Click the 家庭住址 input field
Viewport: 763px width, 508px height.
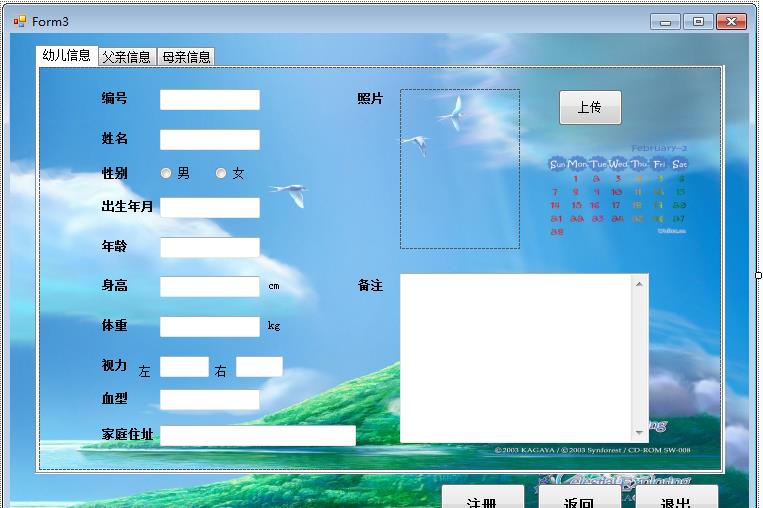[x=258, y=435]
